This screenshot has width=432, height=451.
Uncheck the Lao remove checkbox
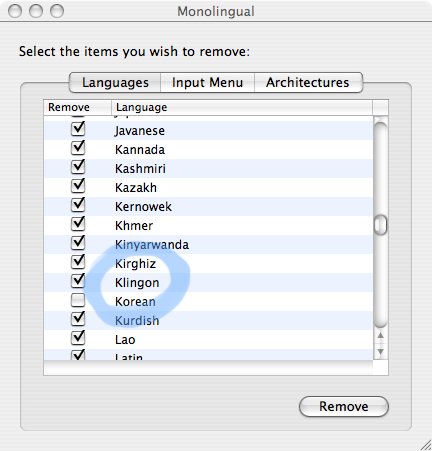tap(78, 338)
